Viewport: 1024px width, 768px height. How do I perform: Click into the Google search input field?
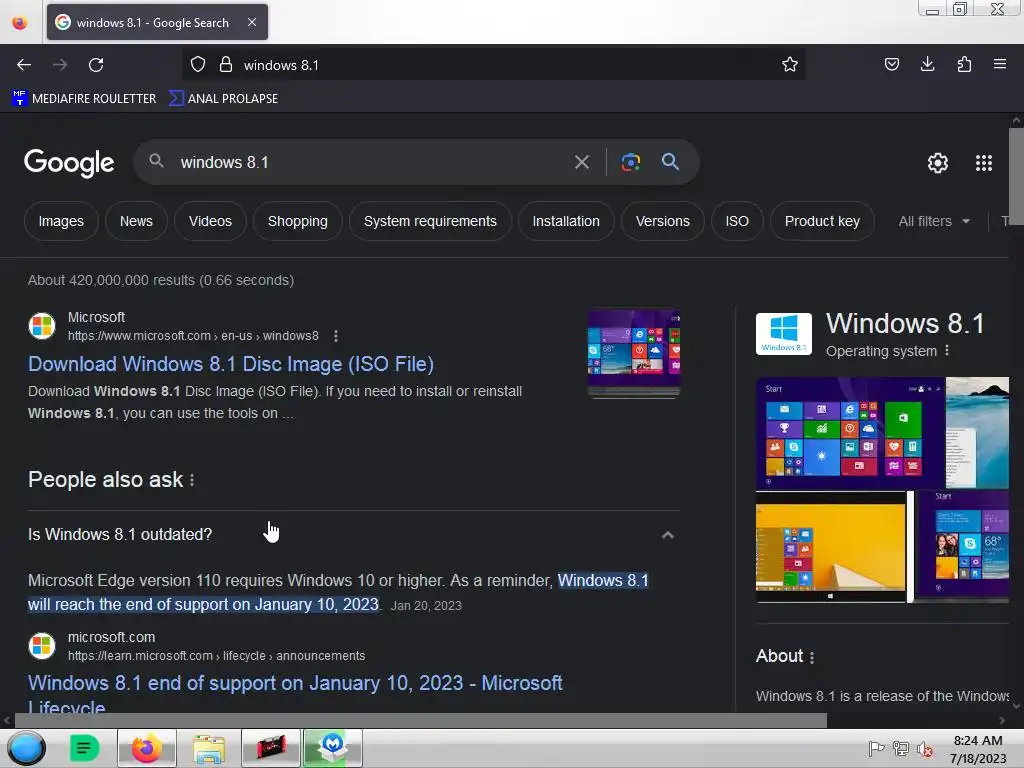369,162
